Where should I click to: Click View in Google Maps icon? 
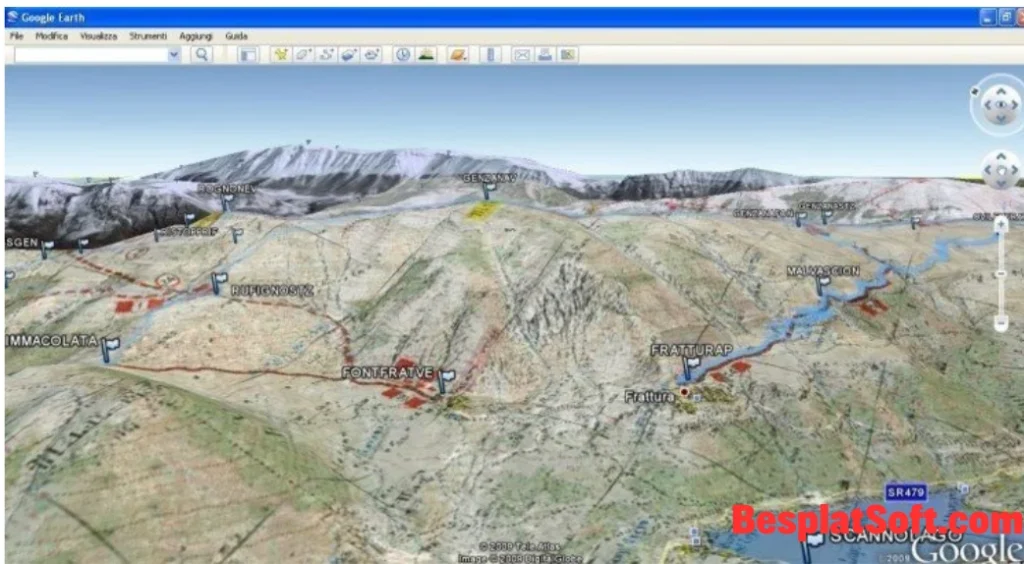(x=568, y=55)
